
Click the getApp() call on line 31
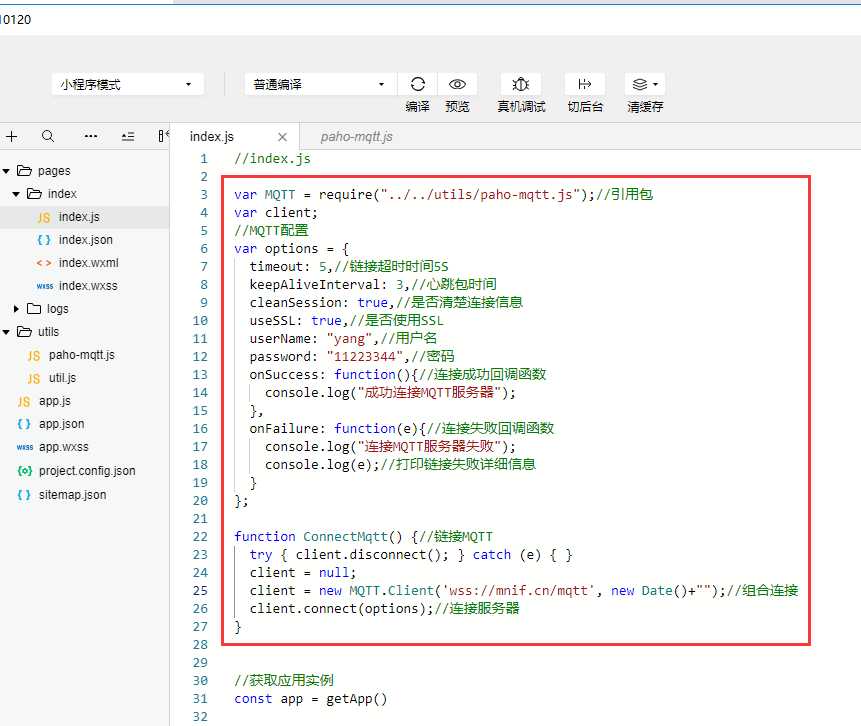click(x=357, y=699)
